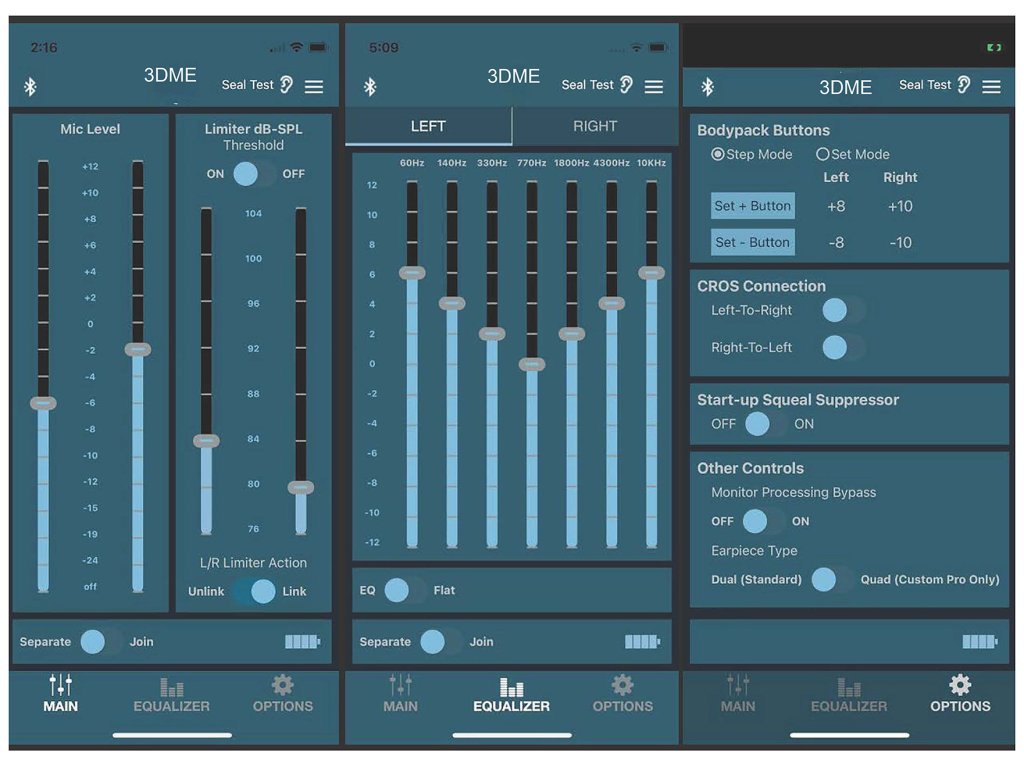Toggle CROS Right-To-Left switch
The height and width of the screenshot is (768, 1024).
tap(844, 347)
